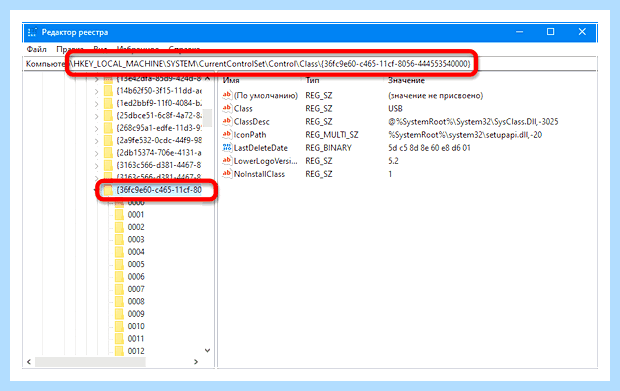Click the ClassDesc value name
Screen dimensions: 620x391
251,122
